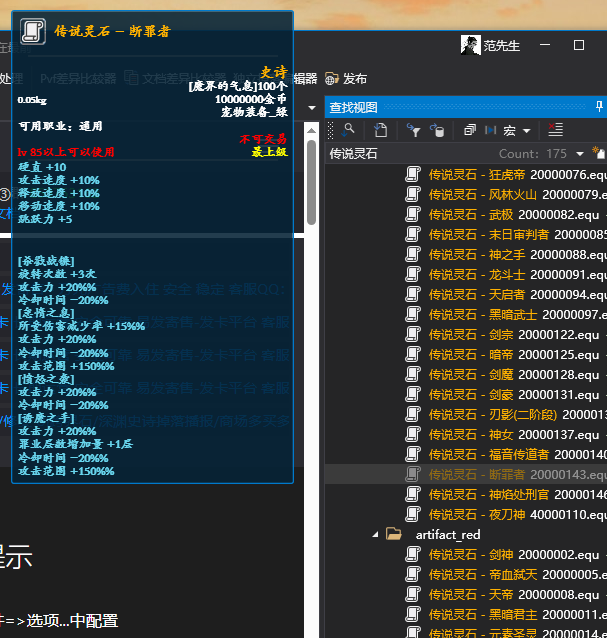Open the dropdown arrow left of 查找视图
This screenshot has width=607, height=638.
312,107
